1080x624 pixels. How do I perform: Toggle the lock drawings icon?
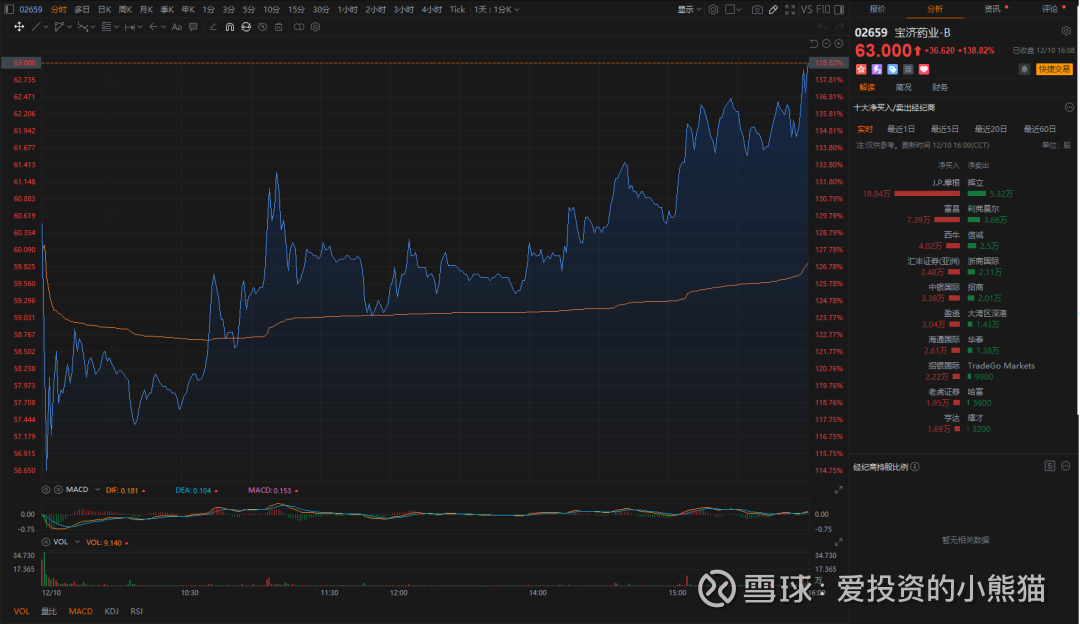click(x=246, y=27)
